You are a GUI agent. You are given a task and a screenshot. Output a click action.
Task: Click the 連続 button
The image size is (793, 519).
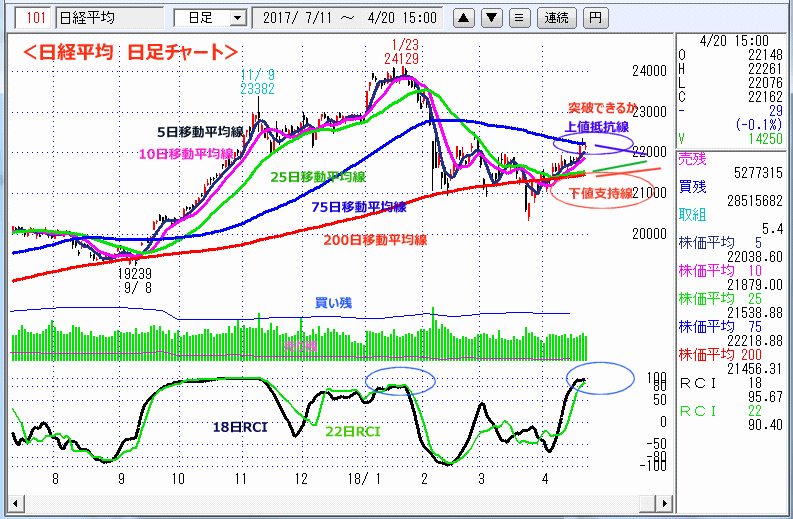tap(556, 18)
